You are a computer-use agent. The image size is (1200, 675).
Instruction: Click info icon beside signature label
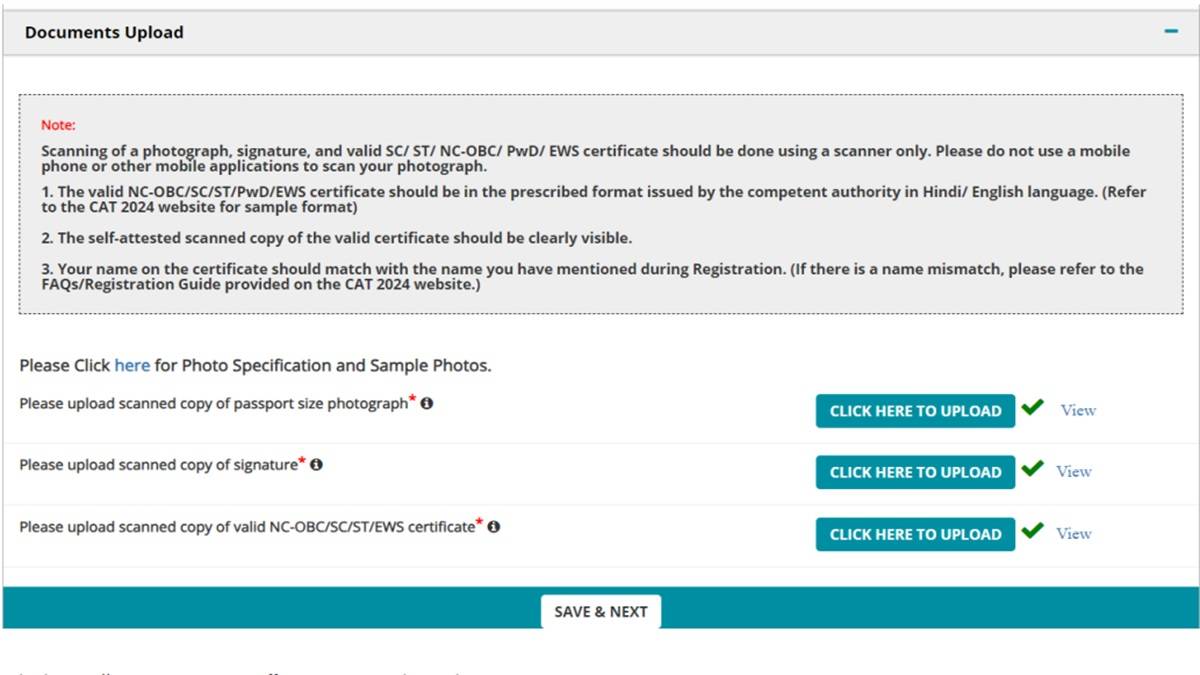click(316, 465)
